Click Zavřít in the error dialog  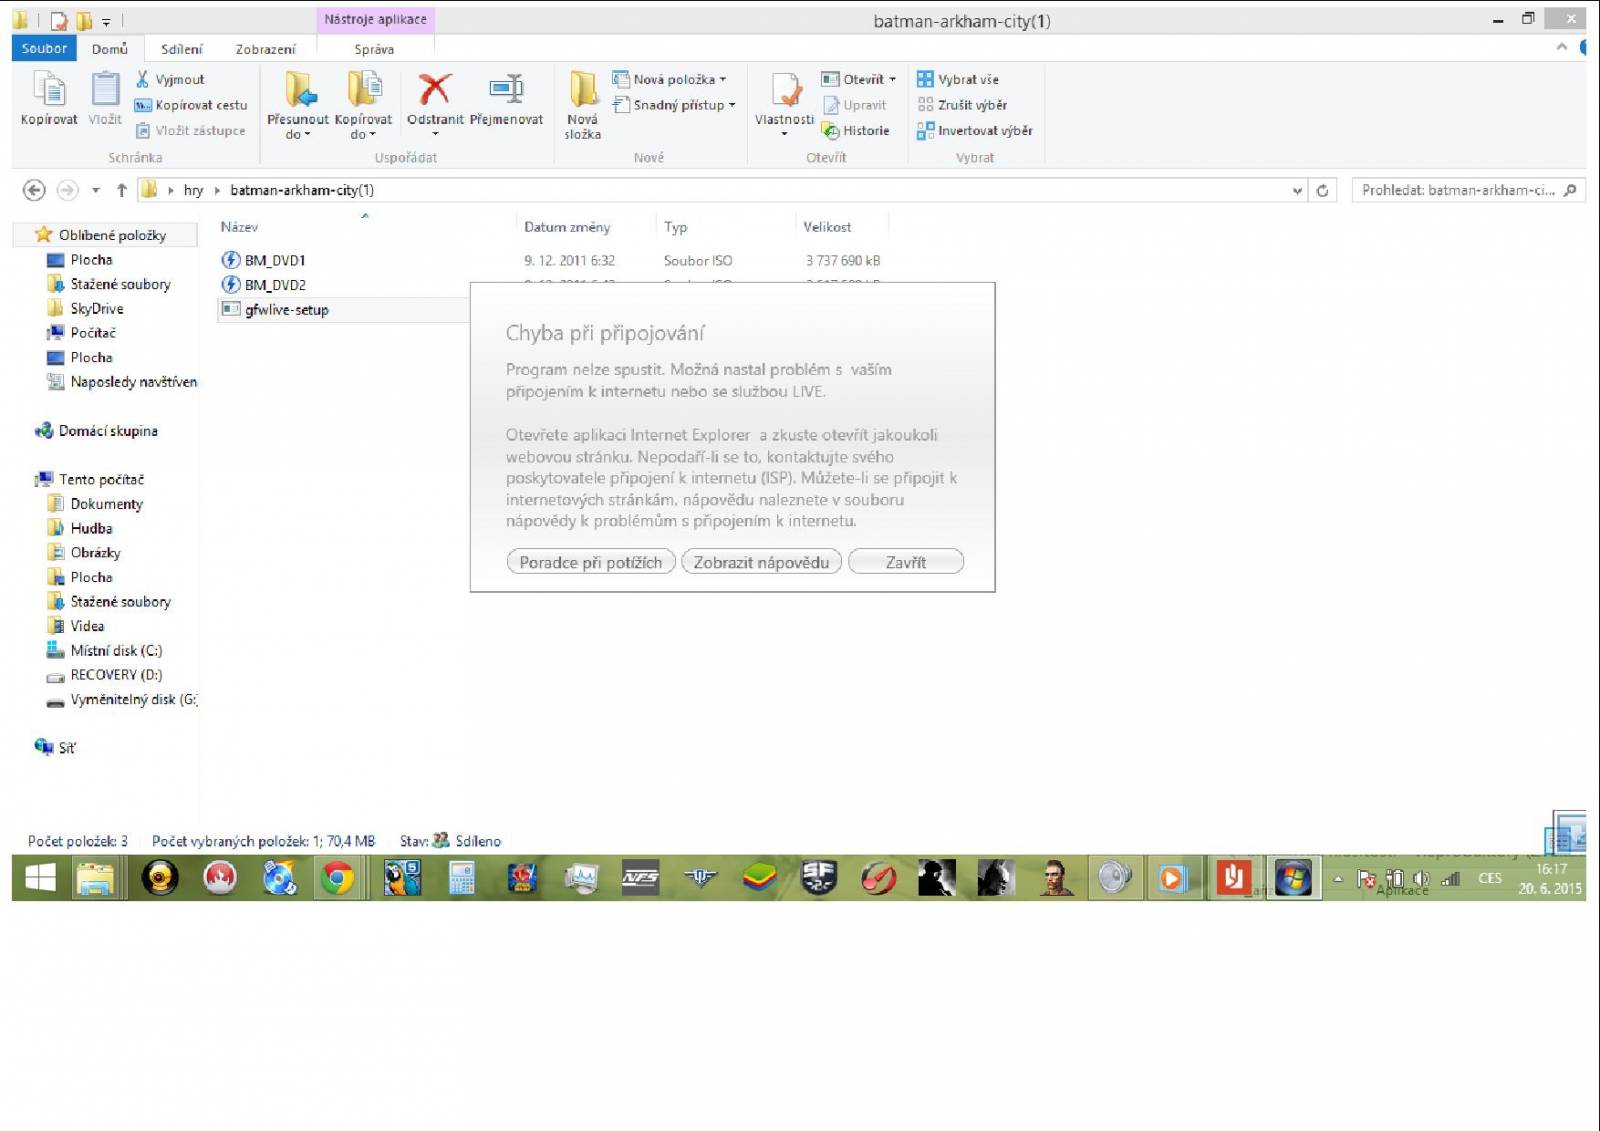point(906,562)
